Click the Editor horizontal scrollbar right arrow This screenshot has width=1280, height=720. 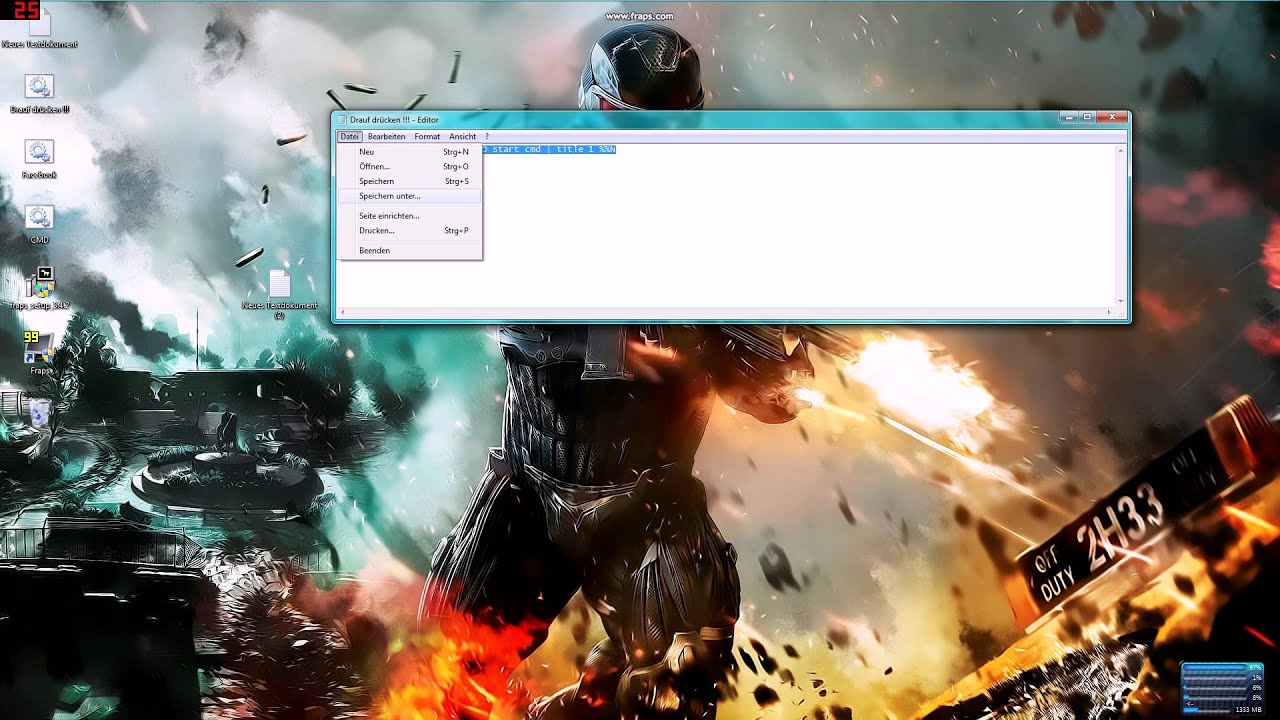1111,312
